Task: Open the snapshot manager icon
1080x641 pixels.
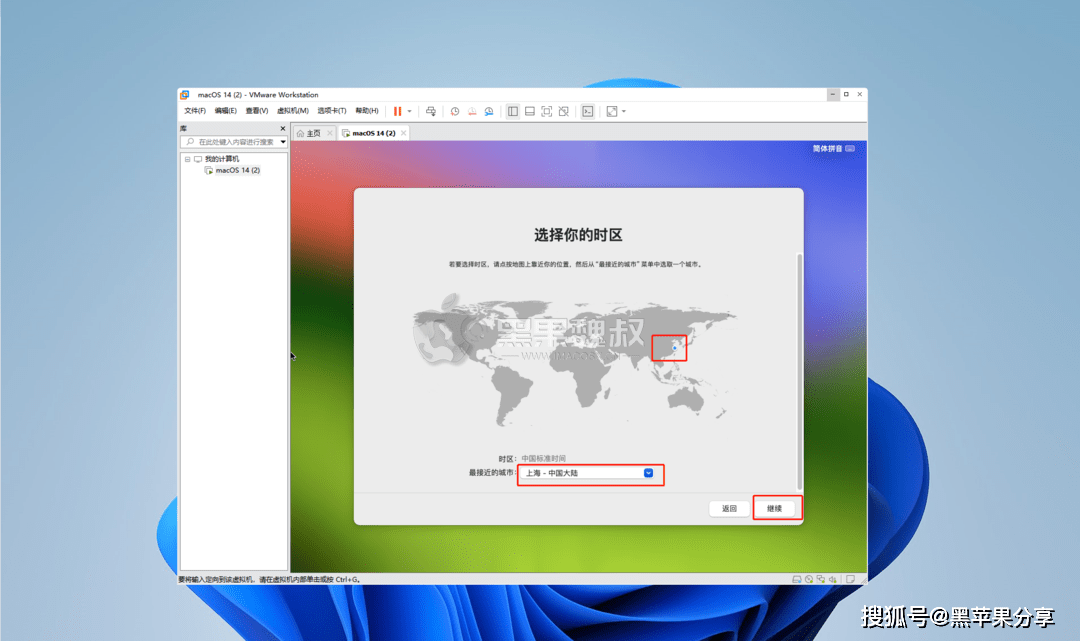Action: (x=488, y=111)
